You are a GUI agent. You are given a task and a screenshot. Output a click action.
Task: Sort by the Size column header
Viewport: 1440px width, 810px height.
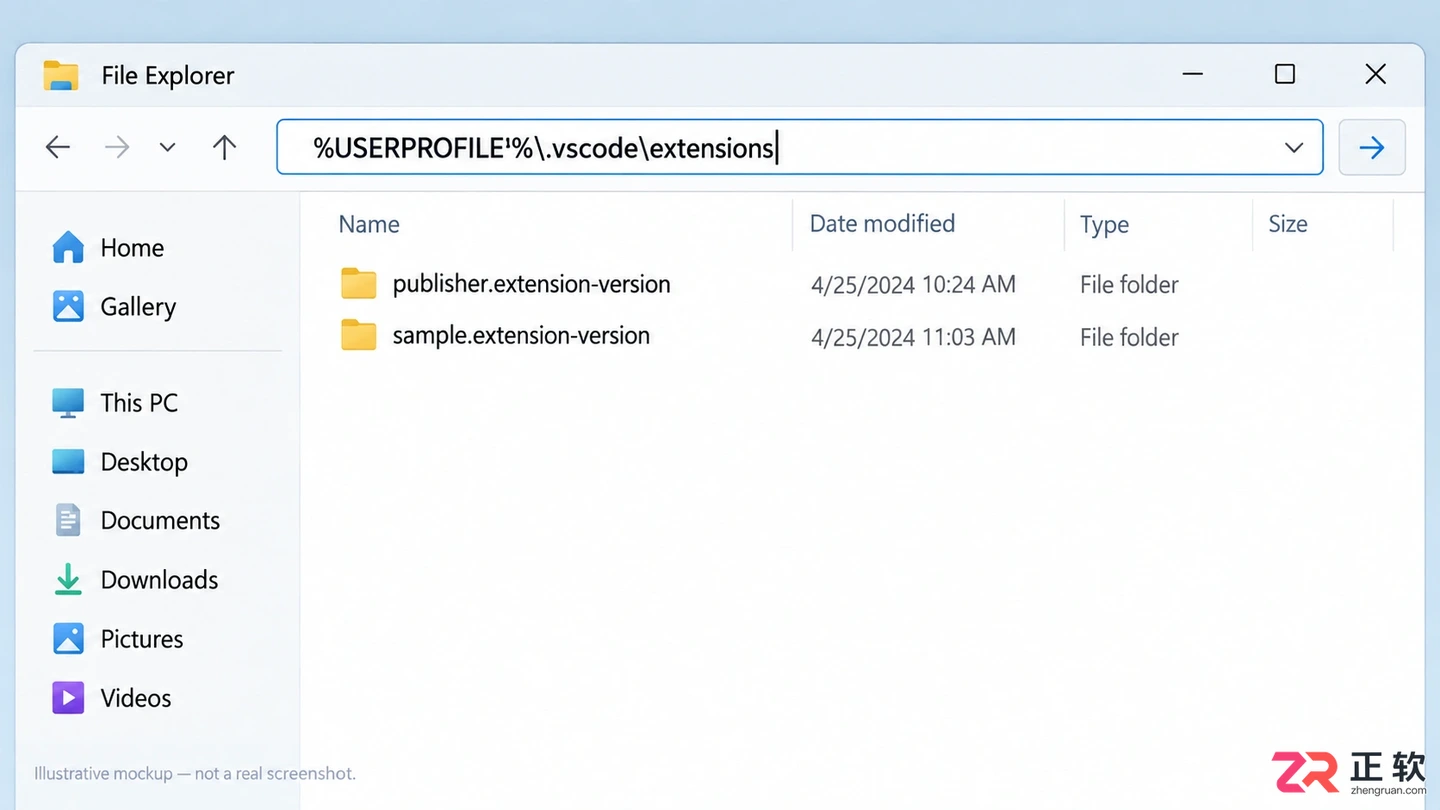[x=1288, y=224]
